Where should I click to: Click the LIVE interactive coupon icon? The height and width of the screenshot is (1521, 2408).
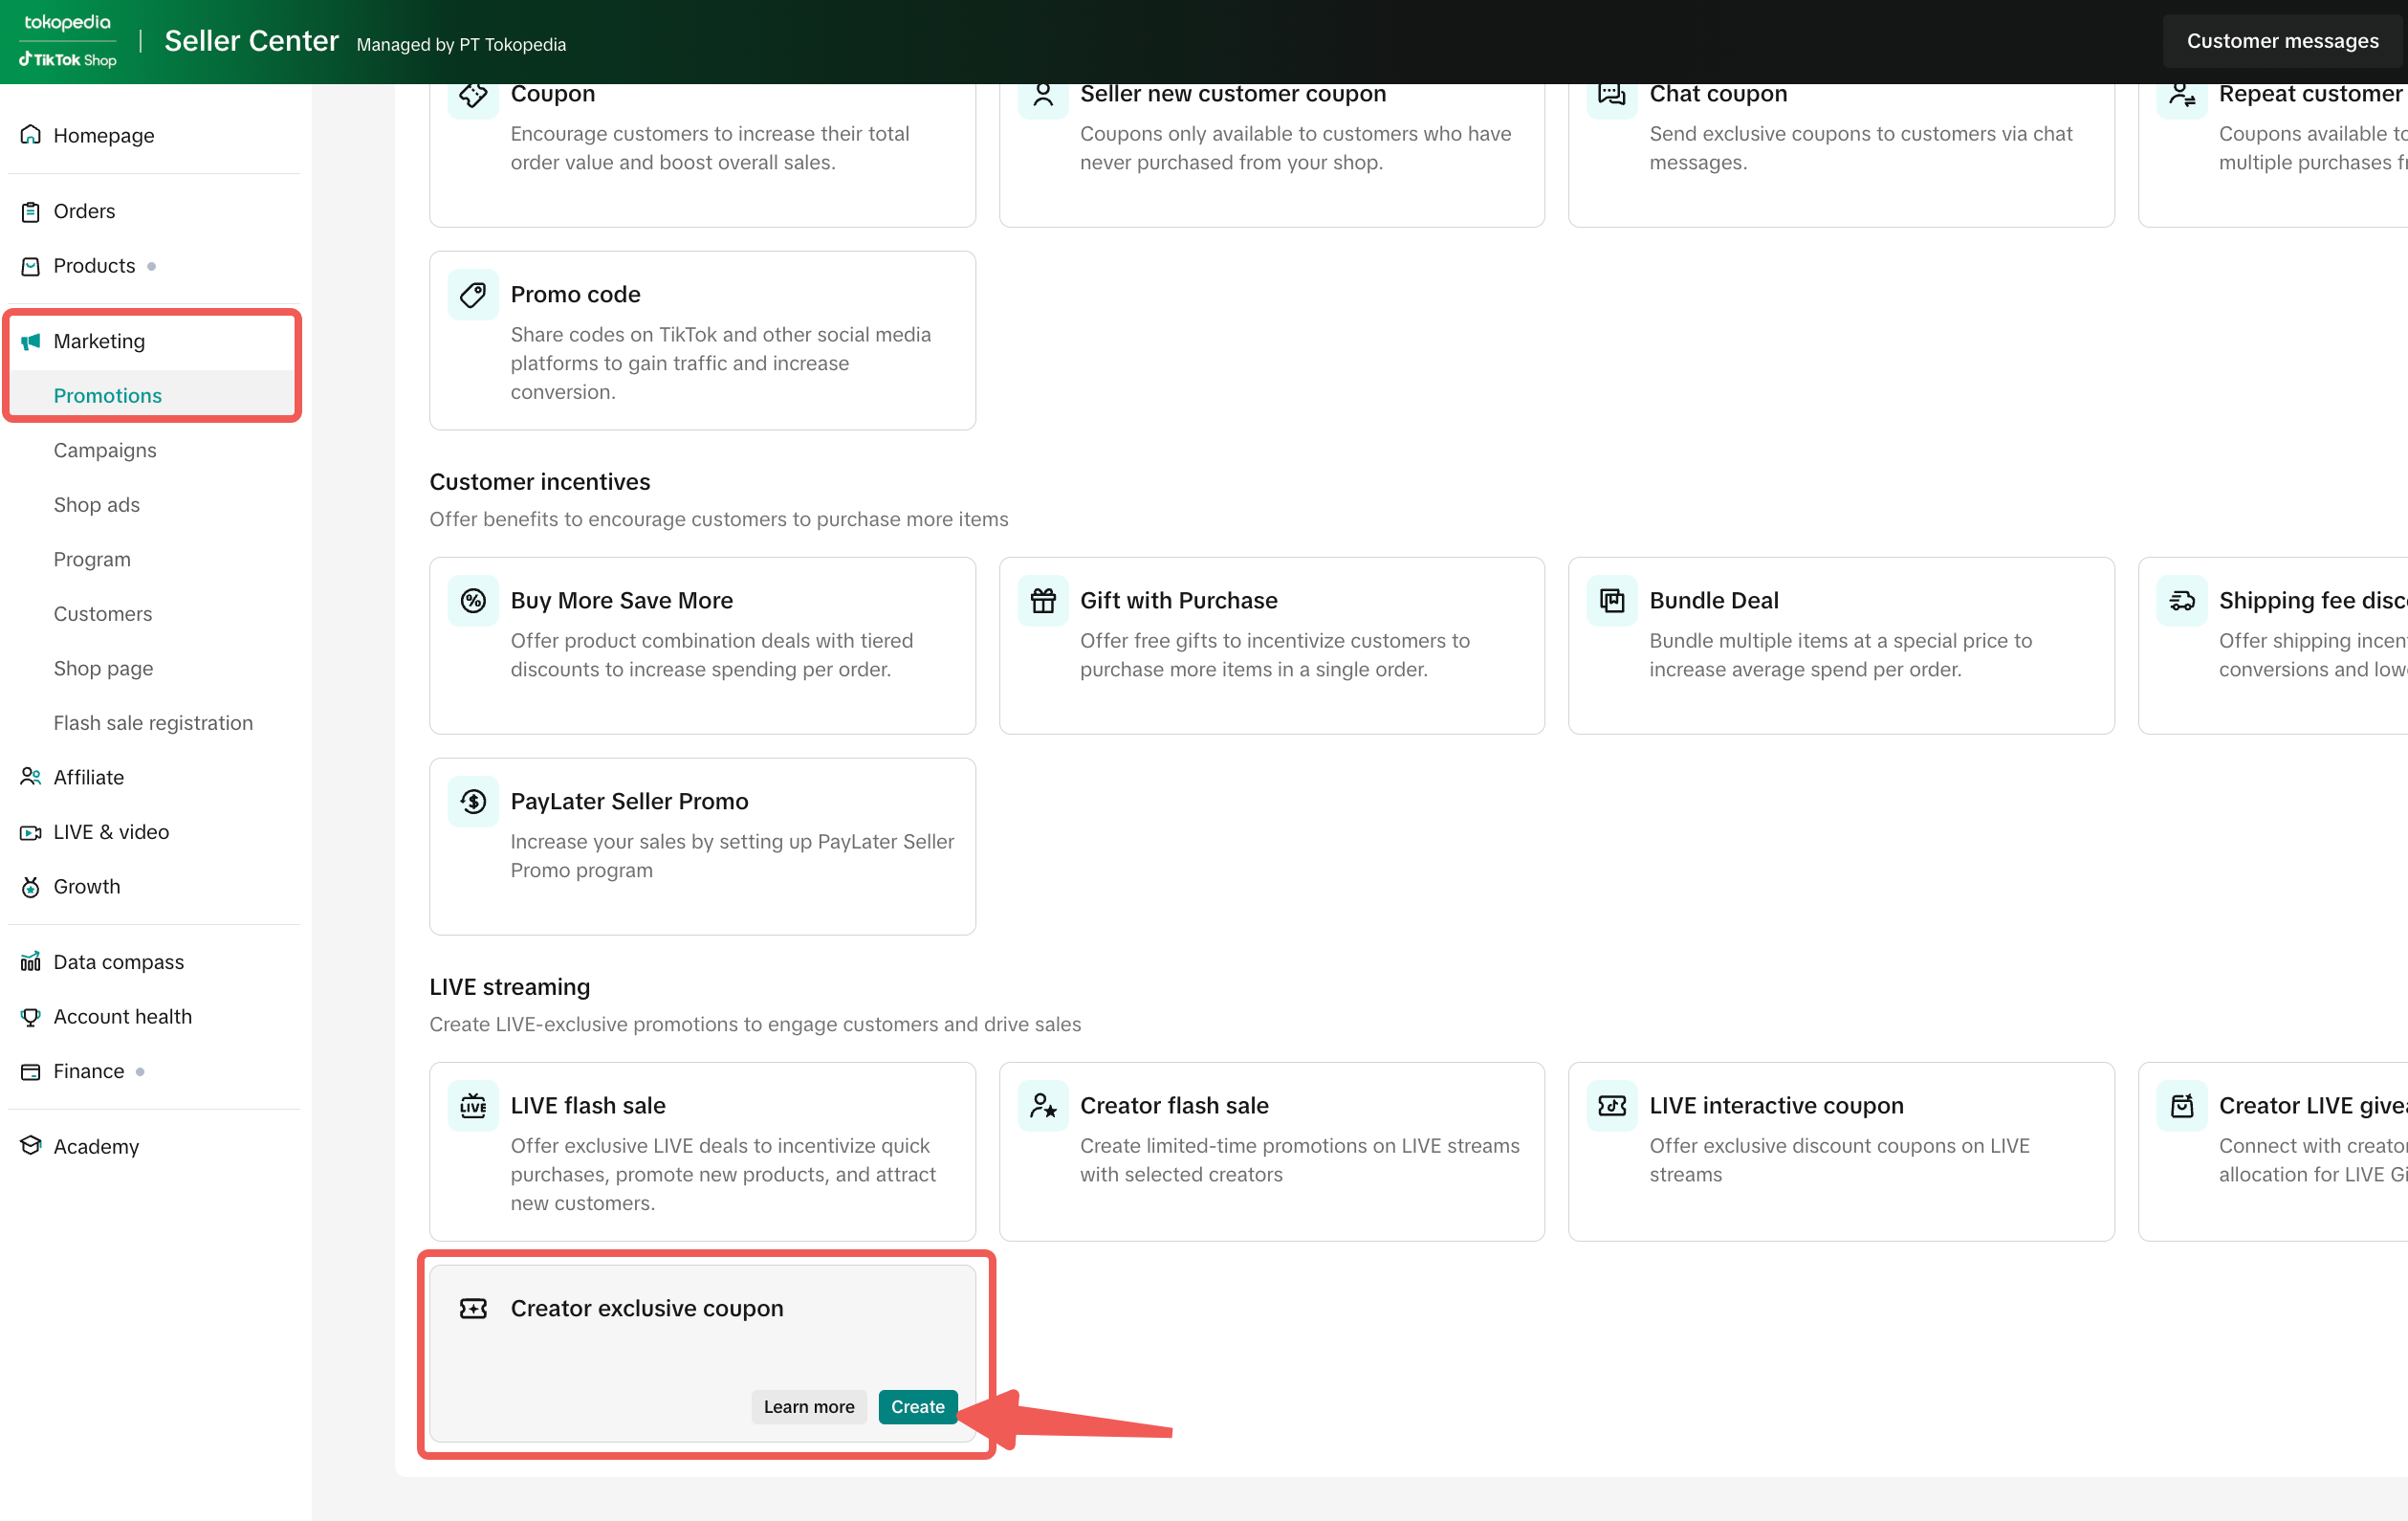[1611, 1106]
